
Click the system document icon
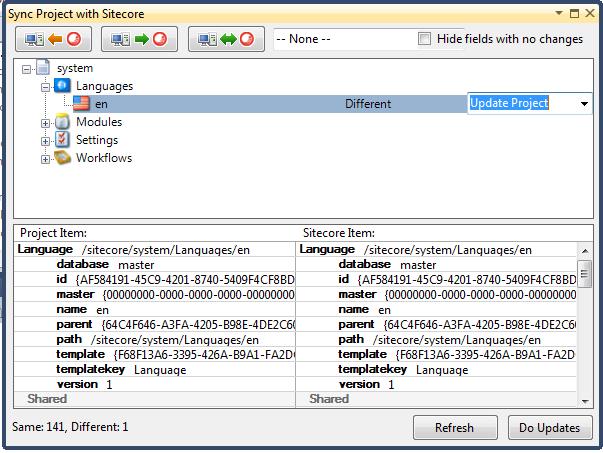pos(43,68)
